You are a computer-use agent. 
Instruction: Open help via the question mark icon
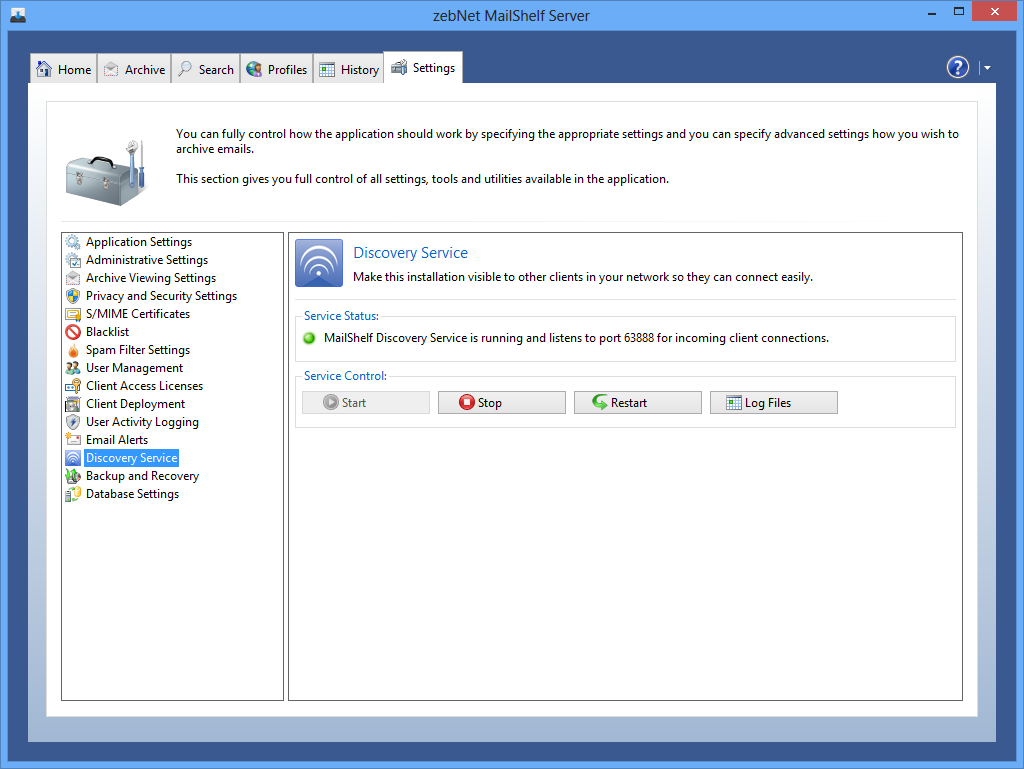tap(958, 67)
